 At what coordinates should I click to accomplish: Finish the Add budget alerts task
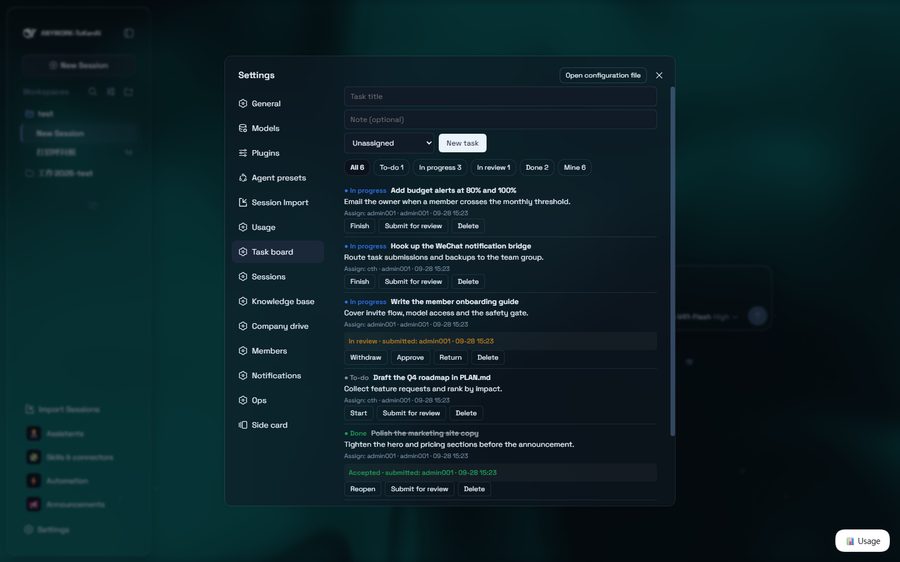click(359, 226)
